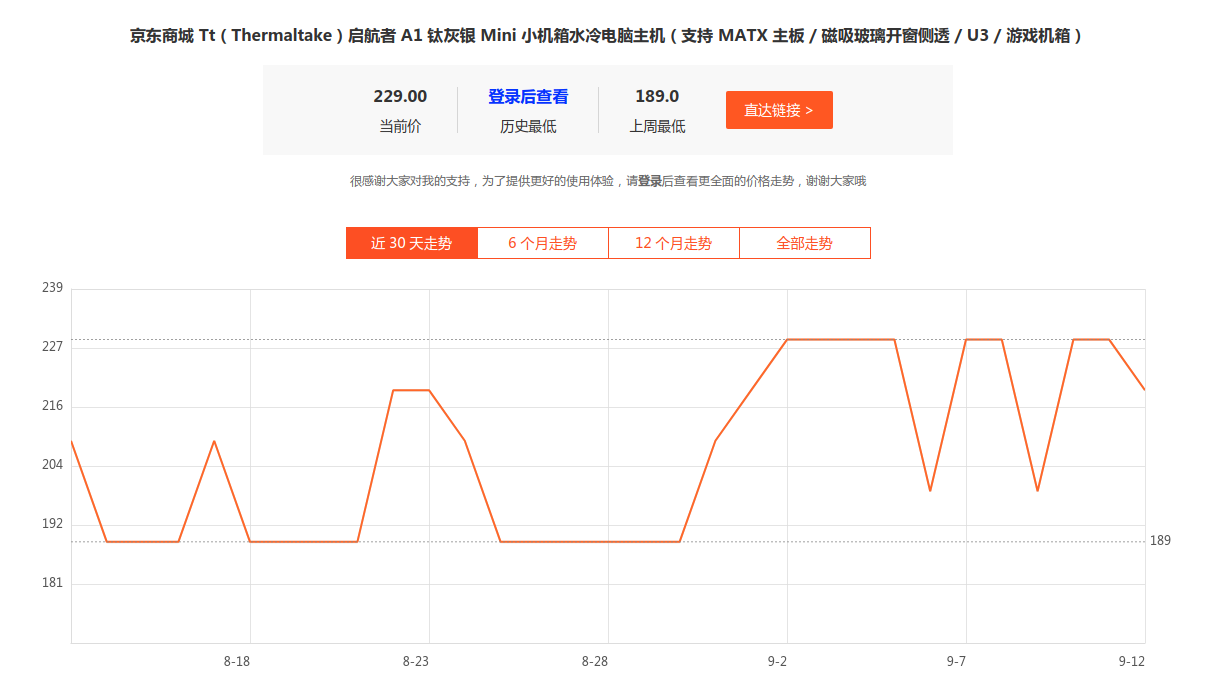Click the orange 直达链接 button
This screenshot has height=697, width=1211.
tap(779, 110)
